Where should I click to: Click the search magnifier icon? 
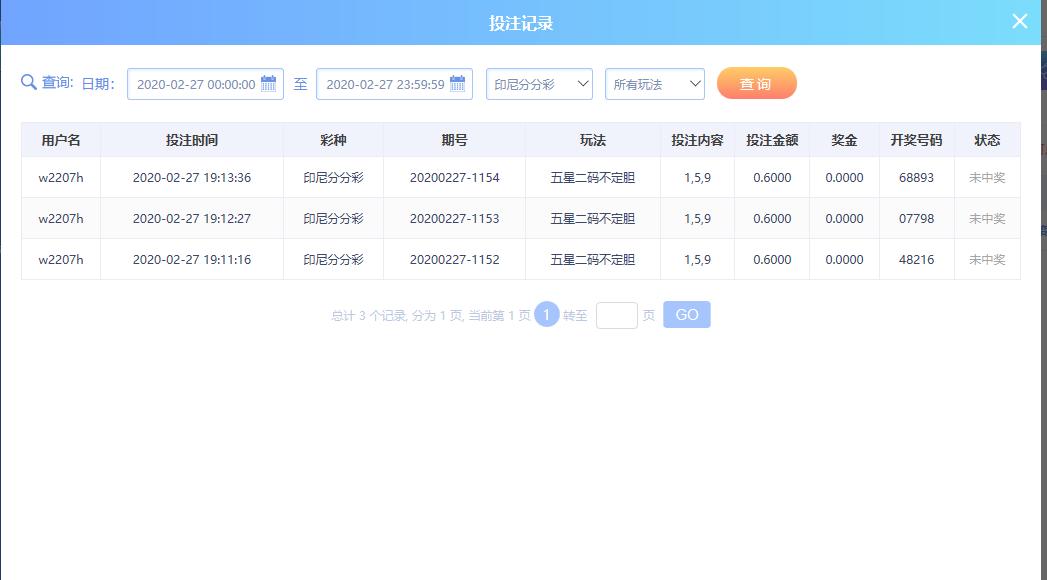tap(29, 82)
